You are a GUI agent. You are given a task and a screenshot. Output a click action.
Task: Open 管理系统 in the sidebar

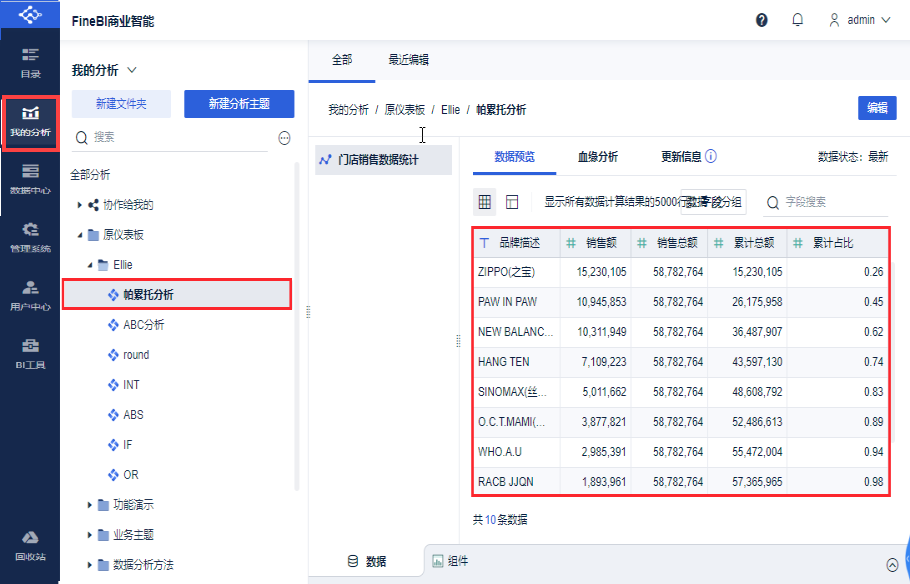pos(30,237)
